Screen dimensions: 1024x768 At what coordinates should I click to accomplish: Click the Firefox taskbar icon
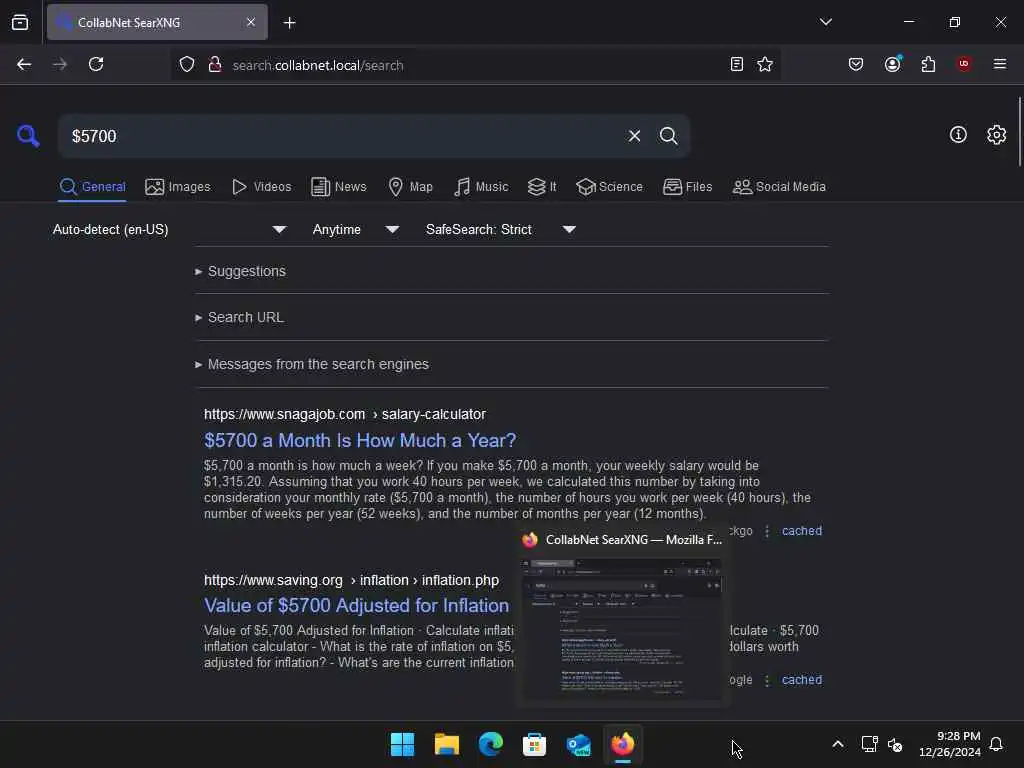point(622,744)
